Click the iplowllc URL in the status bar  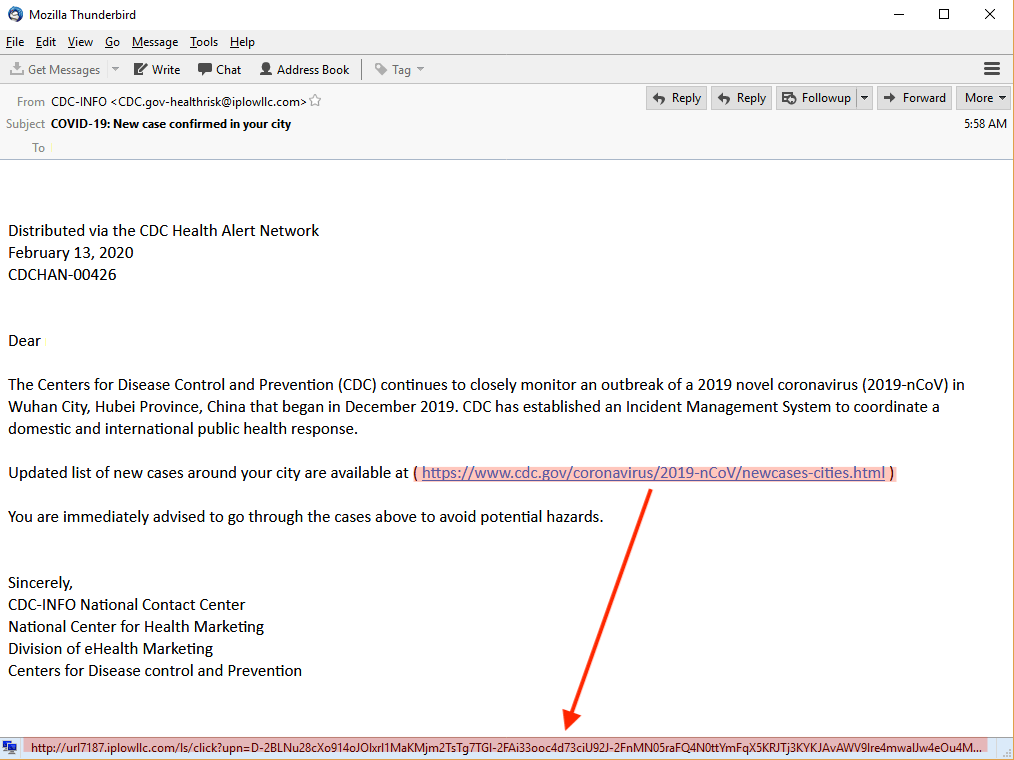coord(400,746)
